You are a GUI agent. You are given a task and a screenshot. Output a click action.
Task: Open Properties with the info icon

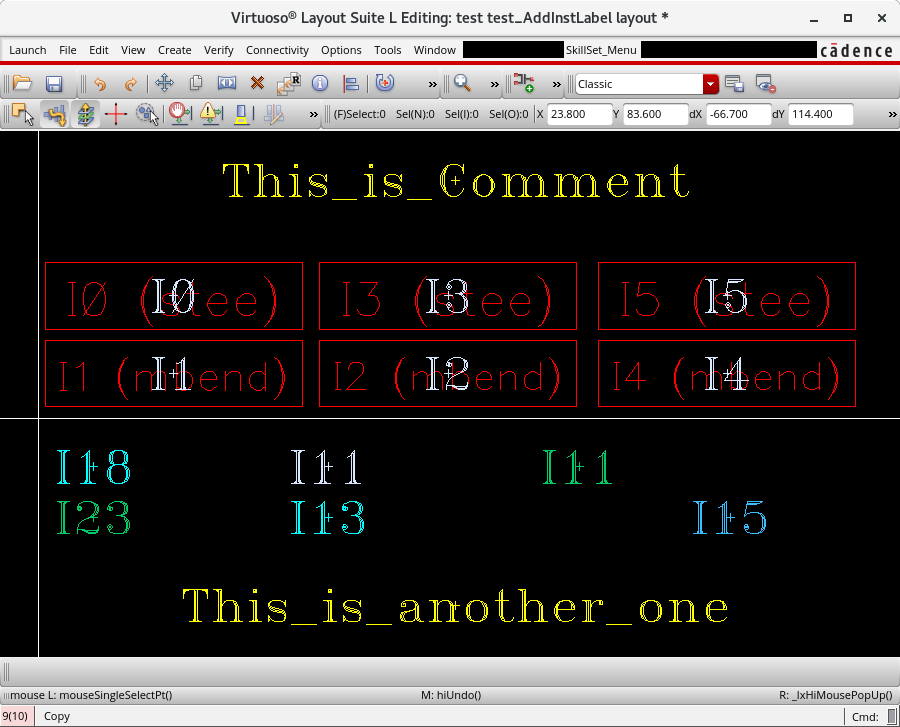tap(320, 83)
